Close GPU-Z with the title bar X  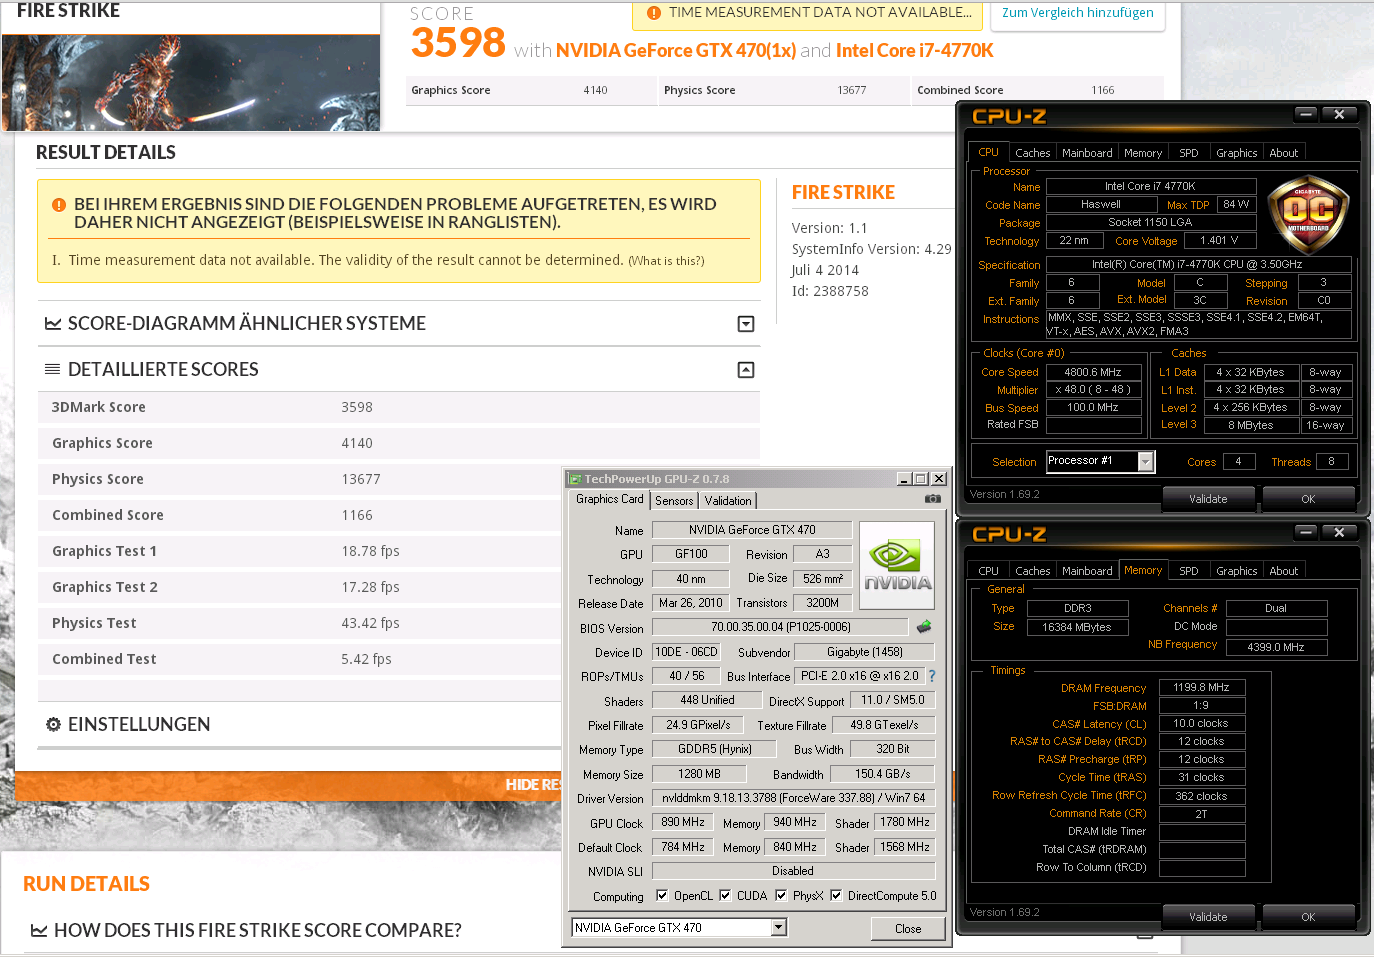[x=939, y=479]
